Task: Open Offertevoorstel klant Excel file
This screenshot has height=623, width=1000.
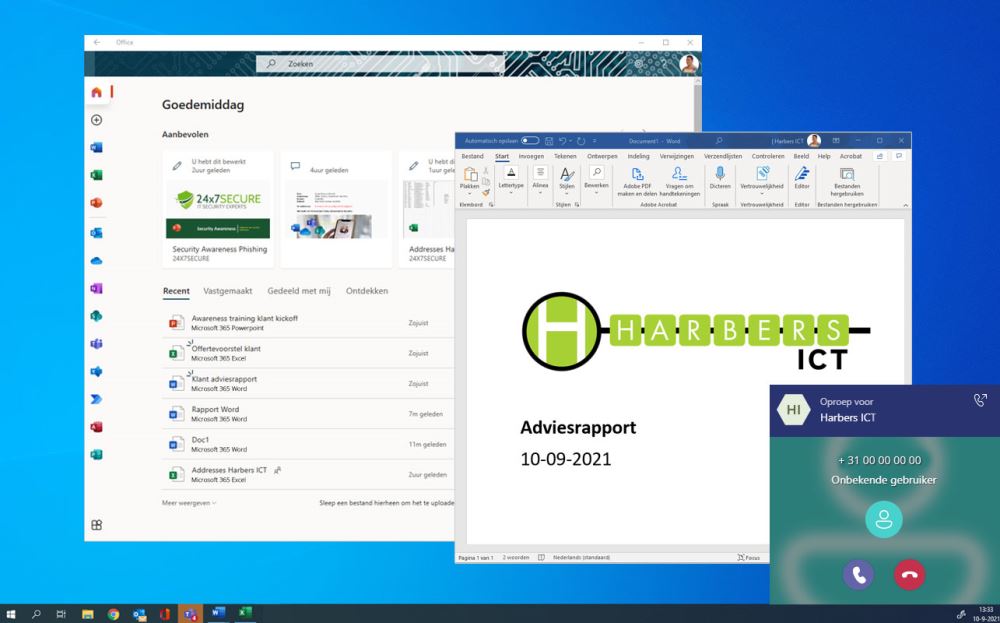Action: pyautogui.click(x=308, y=353)
